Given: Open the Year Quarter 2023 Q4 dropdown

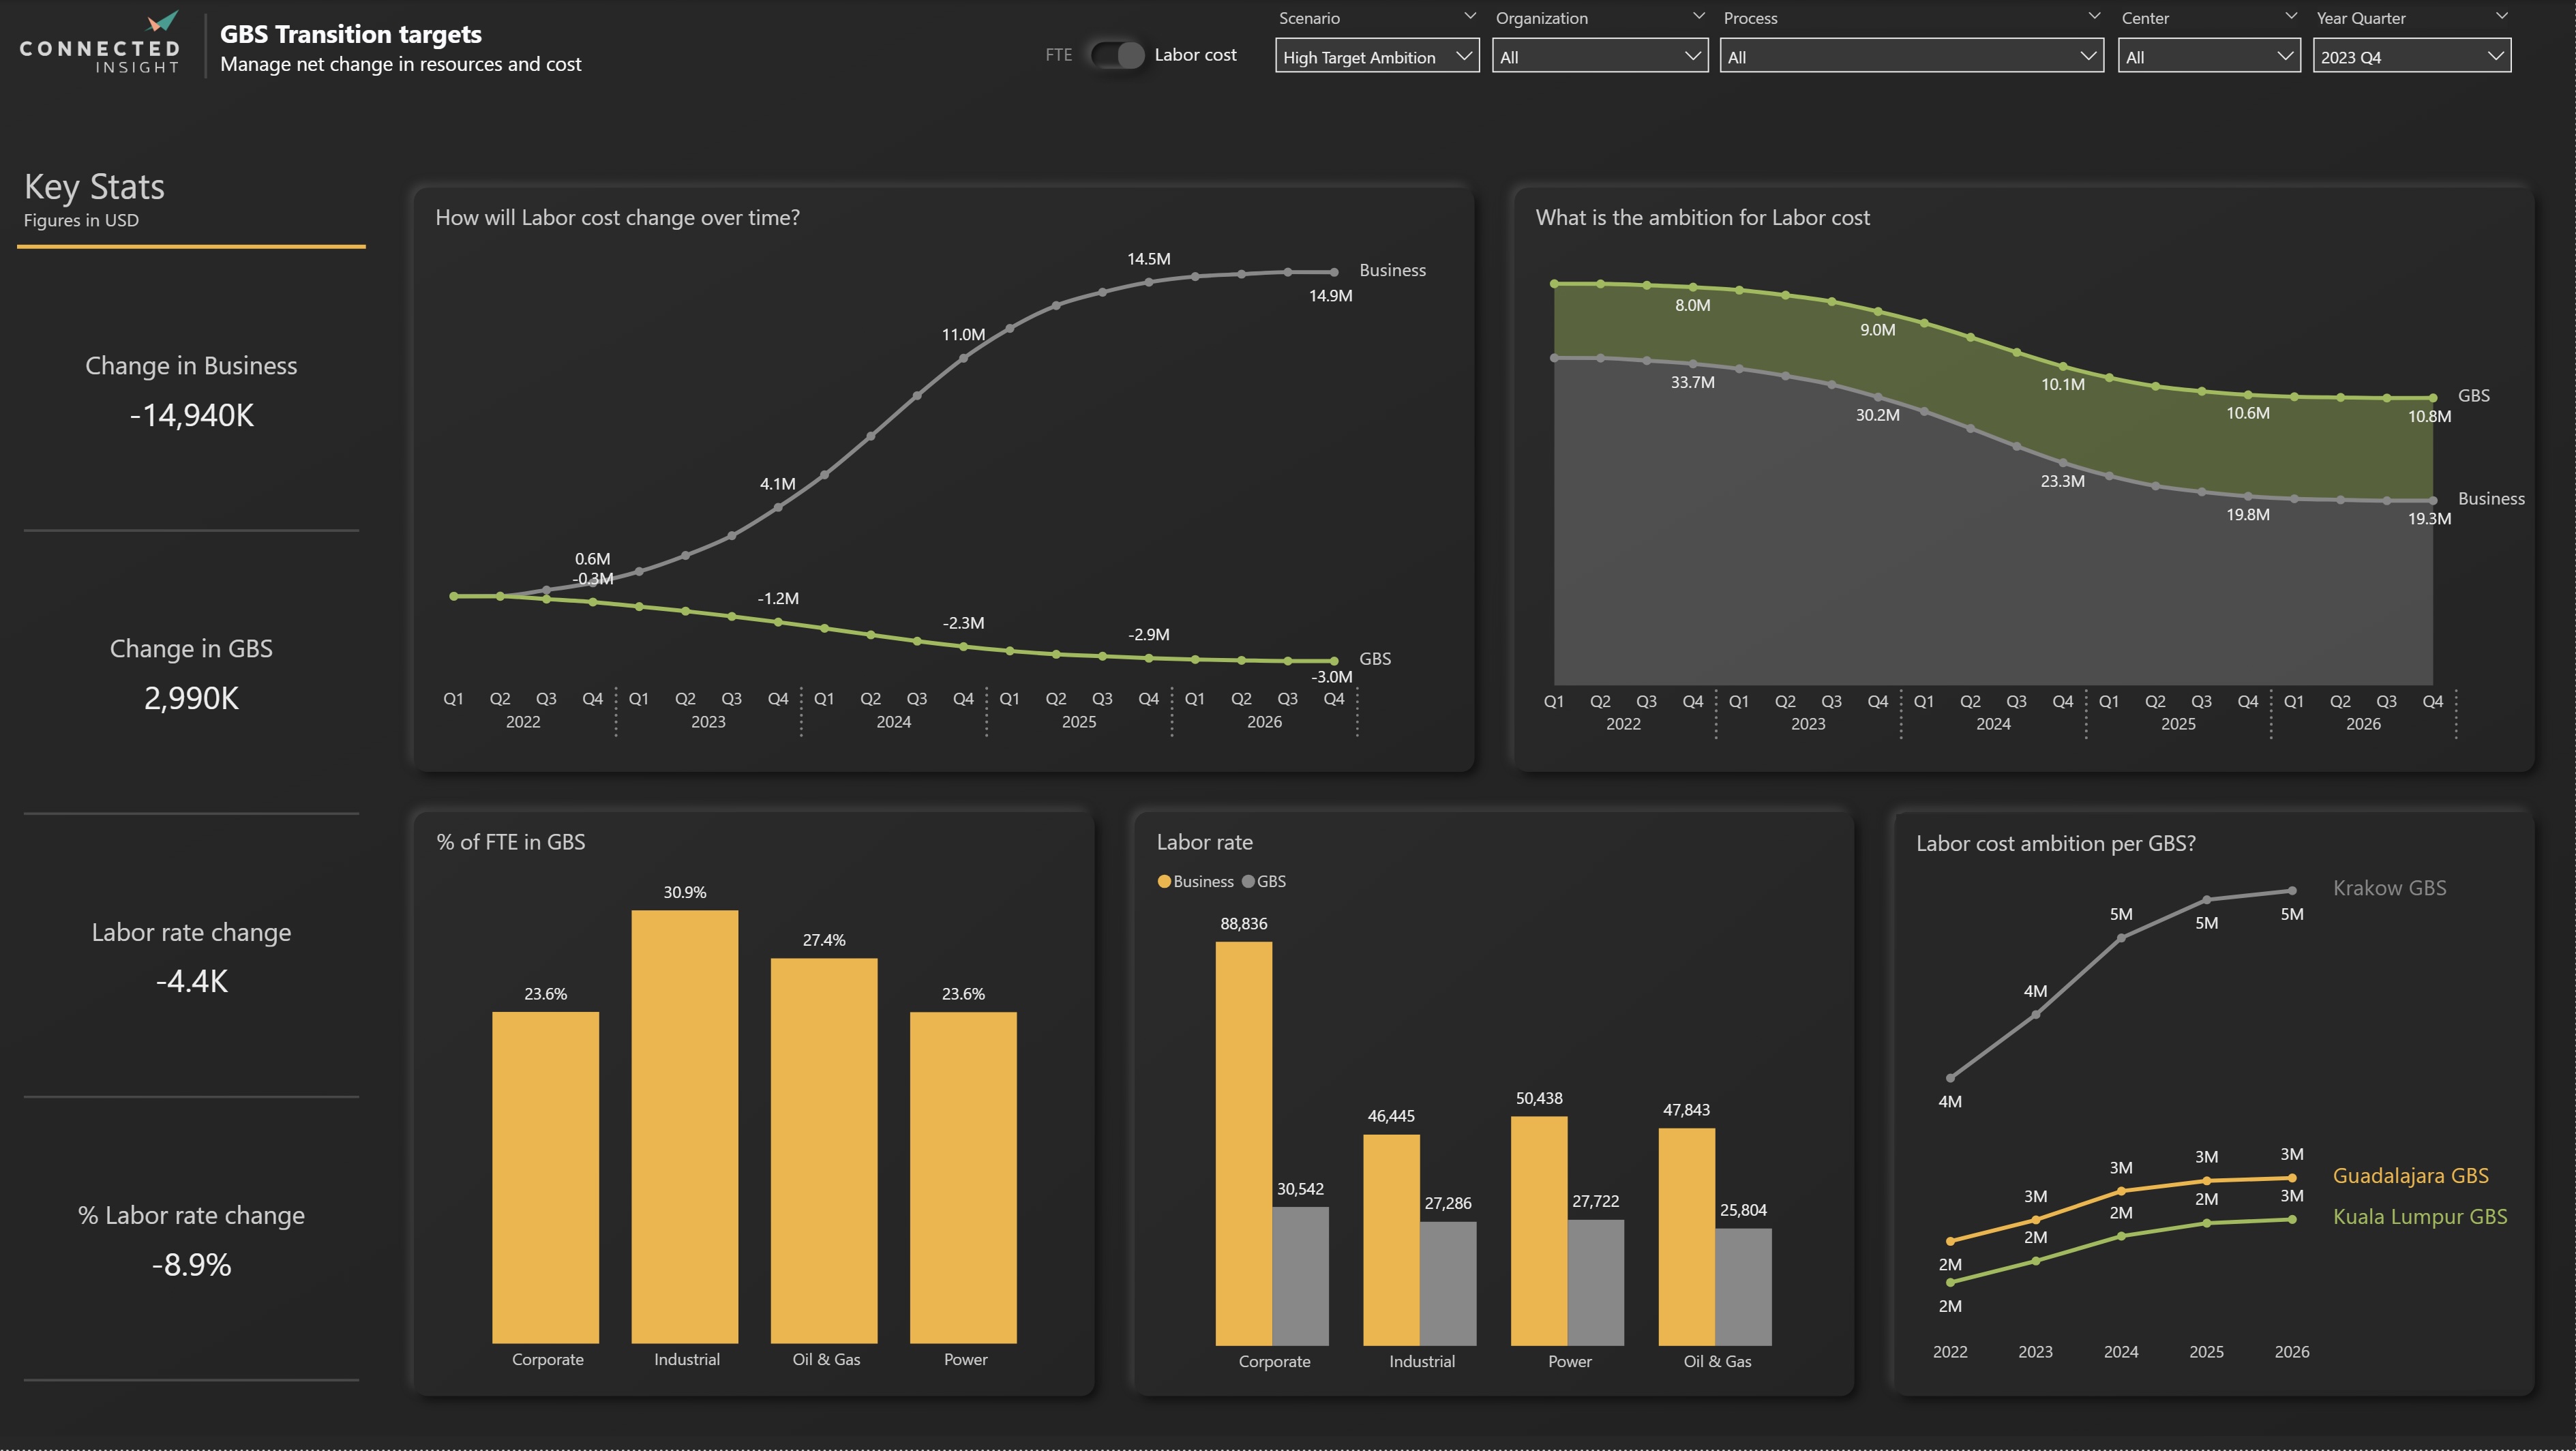Looking at the screenshot, I should point(2411,57).
